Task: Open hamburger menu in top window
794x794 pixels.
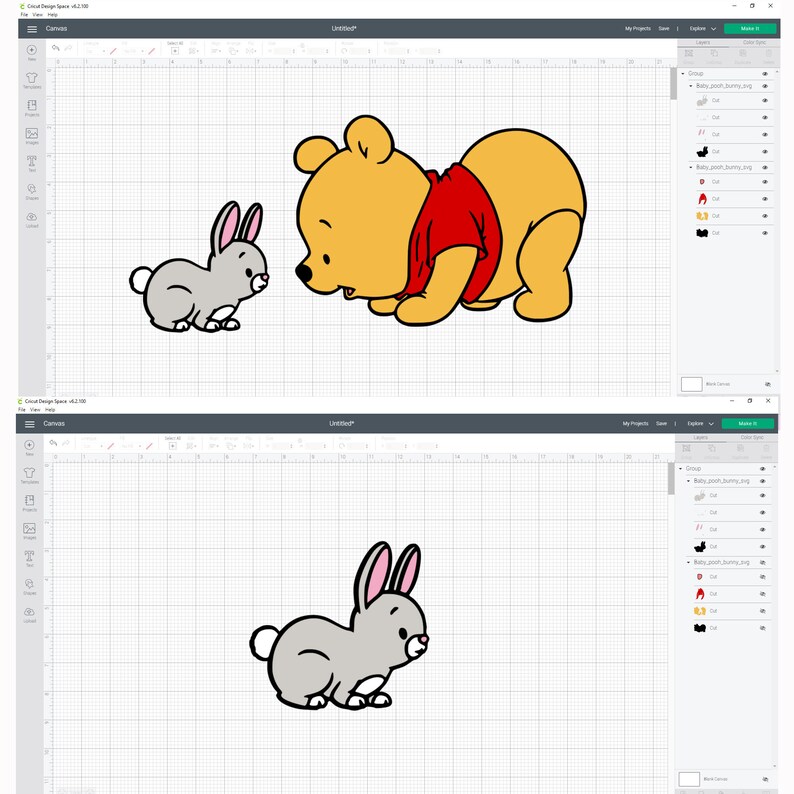Action: point(32,29)
